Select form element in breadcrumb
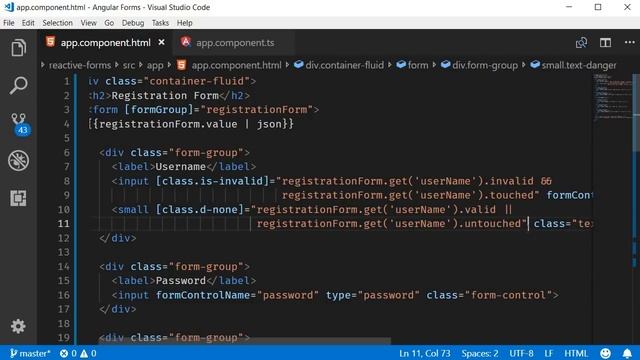 (x=418, y=65)
